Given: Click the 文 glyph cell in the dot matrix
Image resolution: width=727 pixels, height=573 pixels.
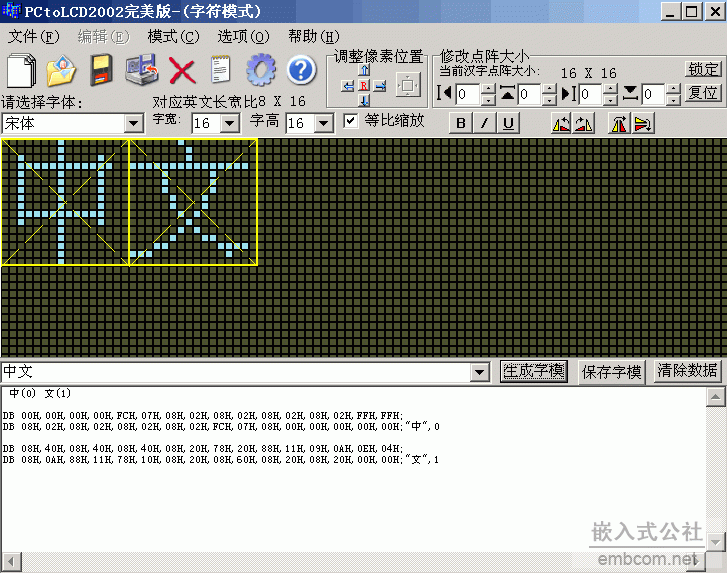Looking at the screenshot, I should [x=193, y=202].
